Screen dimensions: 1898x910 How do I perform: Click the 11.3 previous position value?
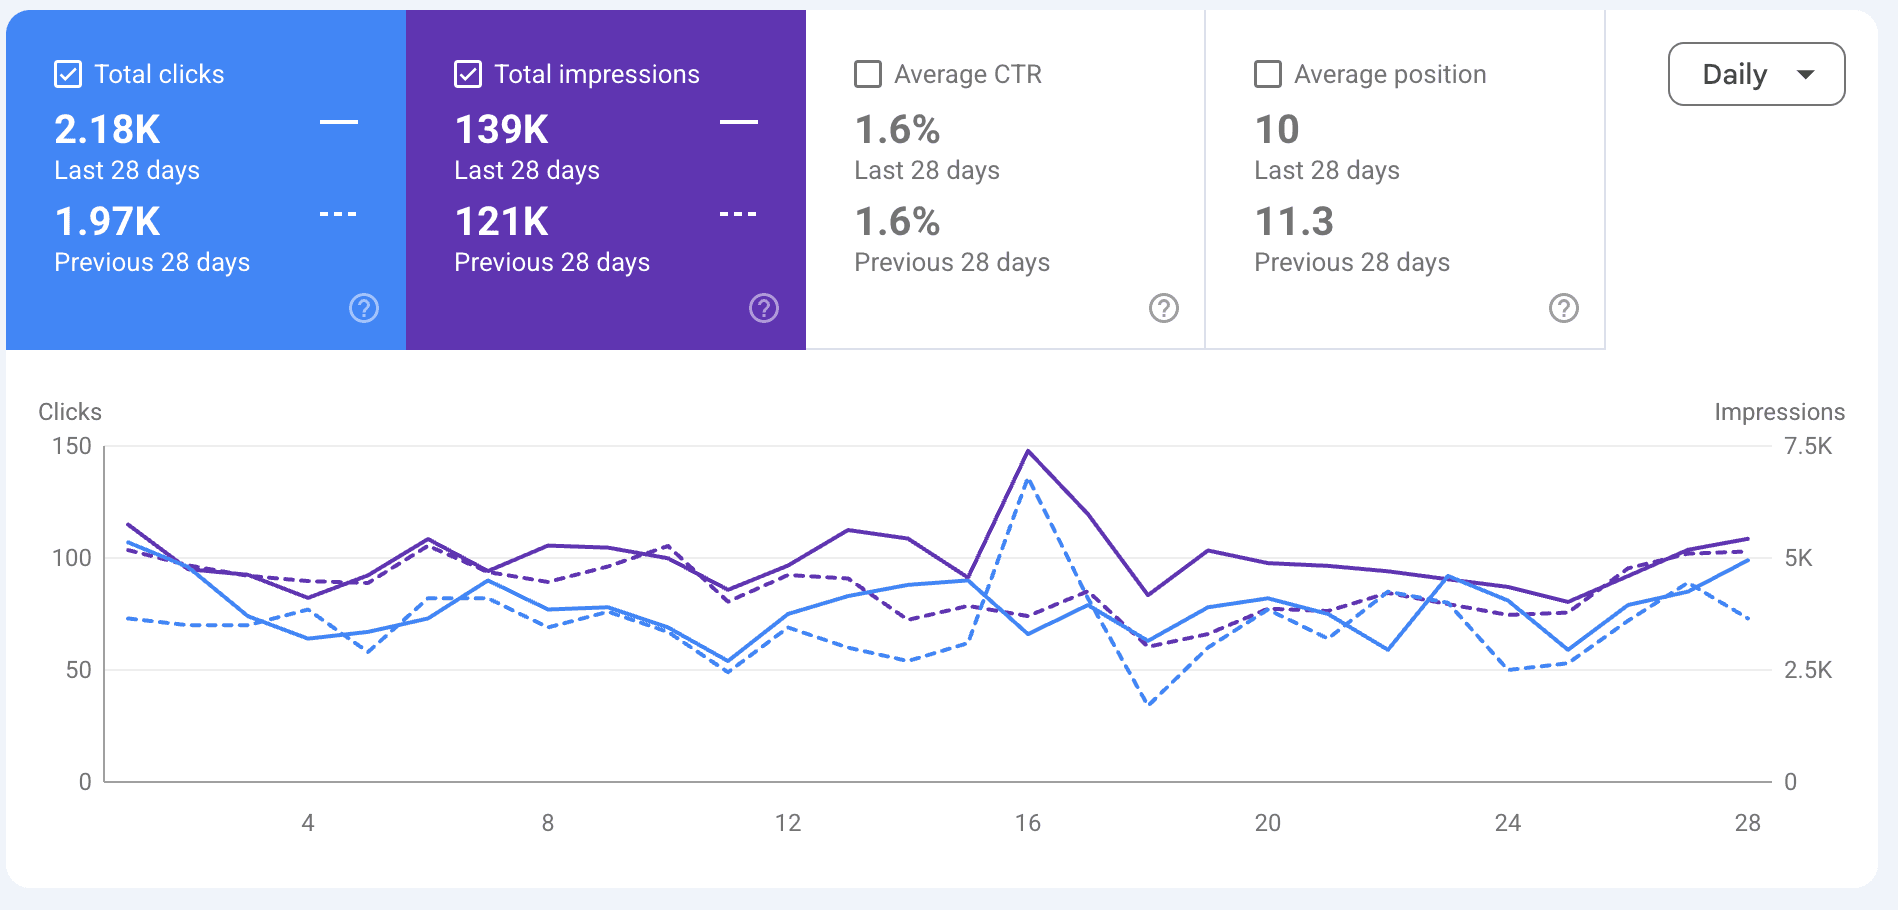(x=1294, y=221)
